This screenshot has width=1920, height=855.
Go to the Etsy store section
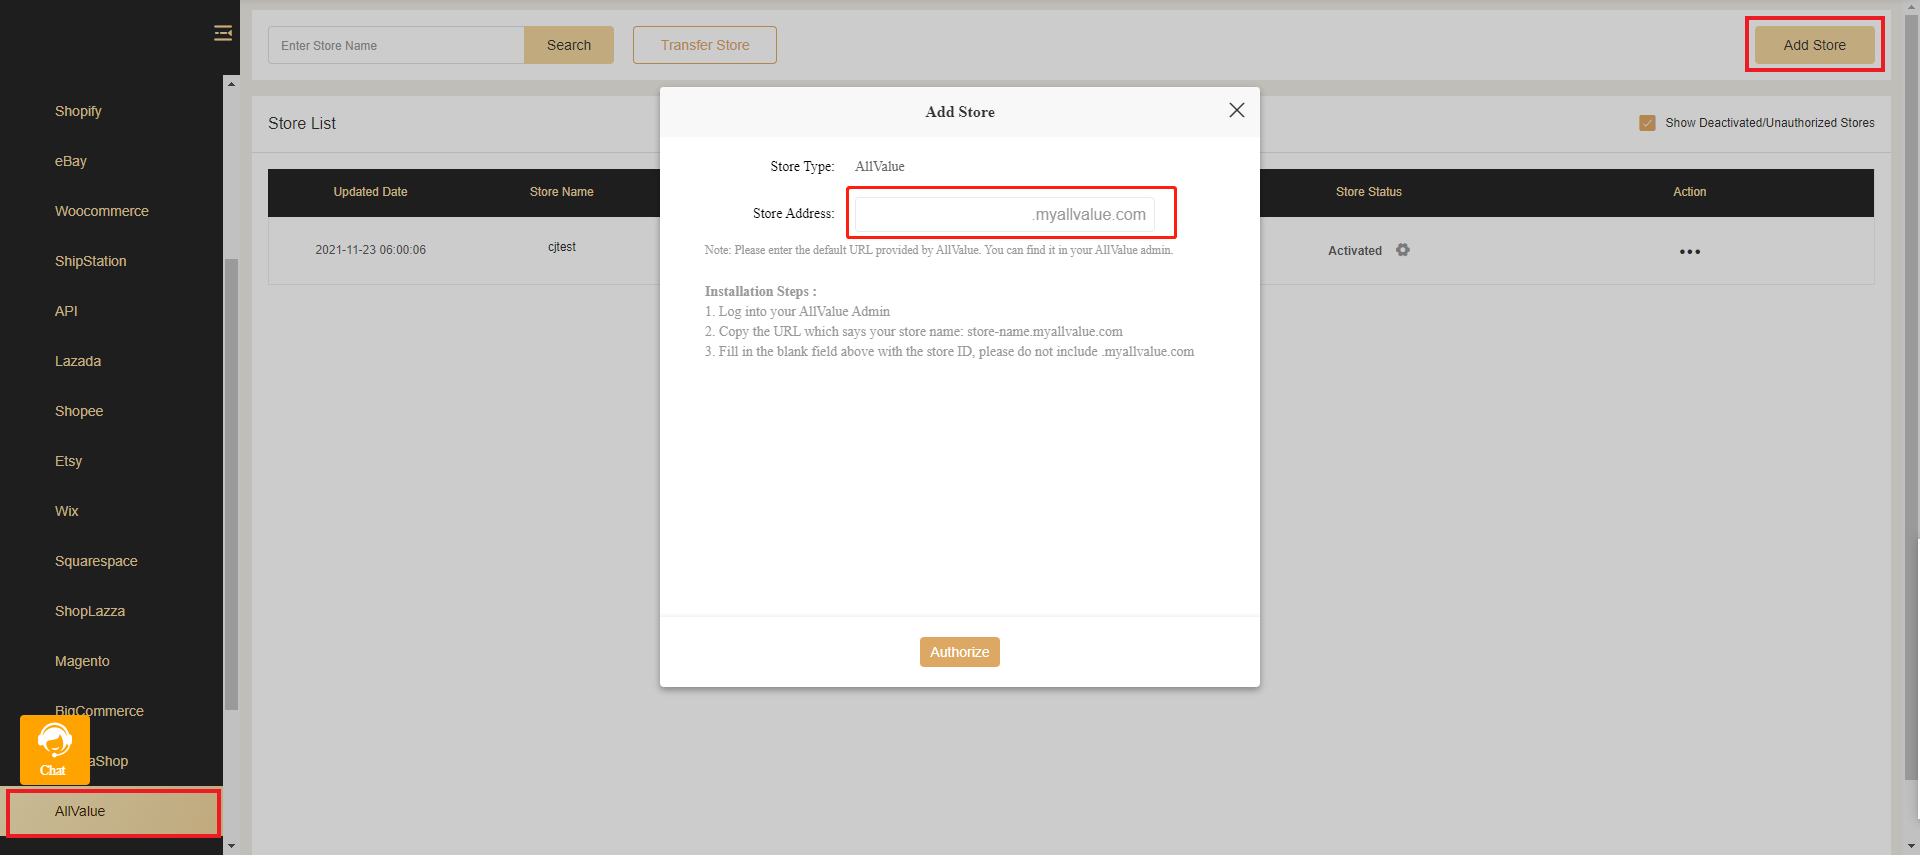[x=68, y=461]
